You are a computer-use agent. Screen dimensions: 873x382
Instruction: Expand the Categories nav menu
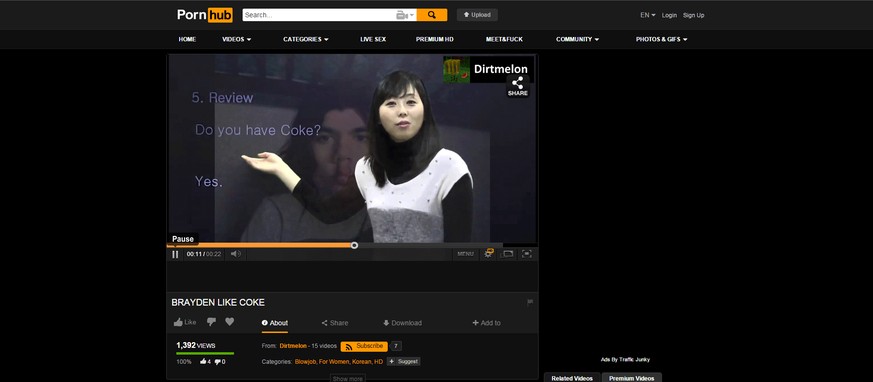(x=306, y=40)
